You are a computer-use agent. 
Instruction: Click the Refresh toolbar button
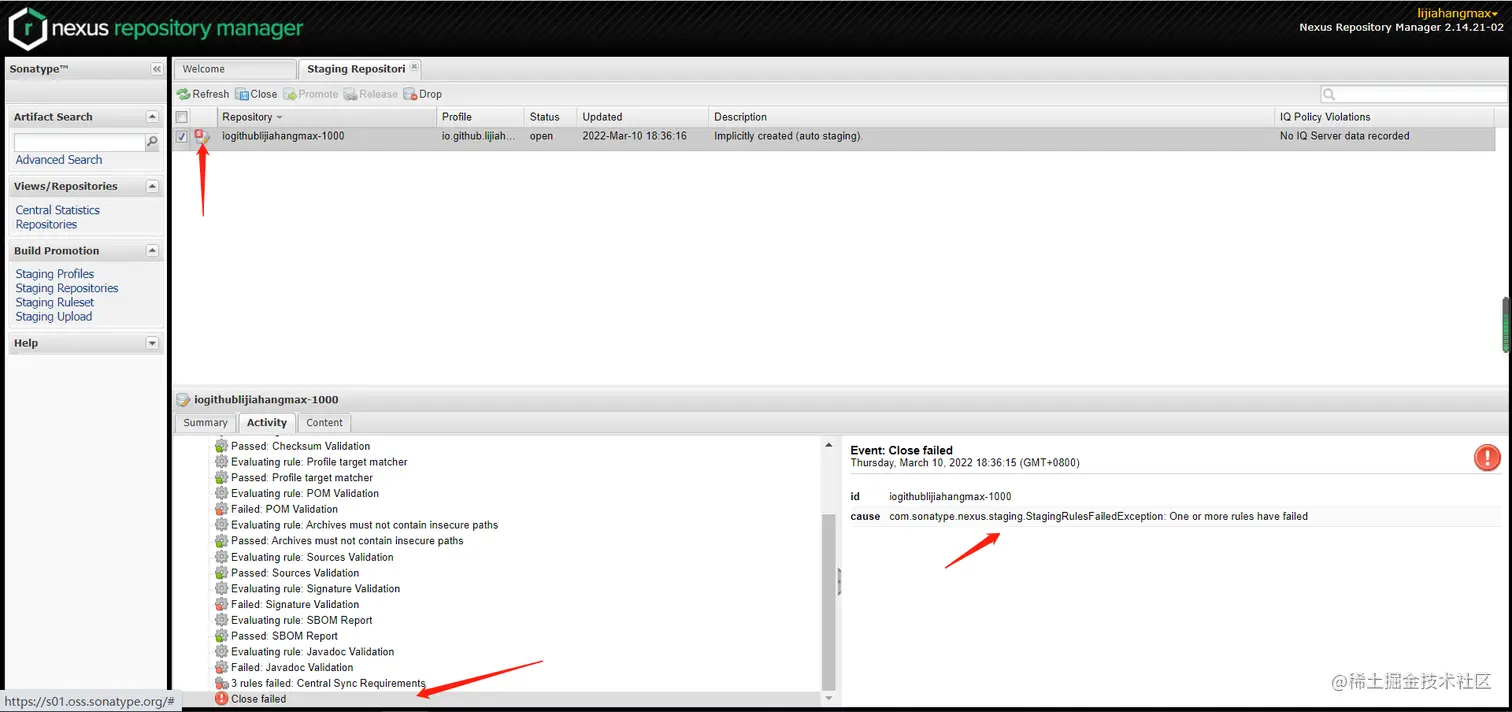coord(203,94)
